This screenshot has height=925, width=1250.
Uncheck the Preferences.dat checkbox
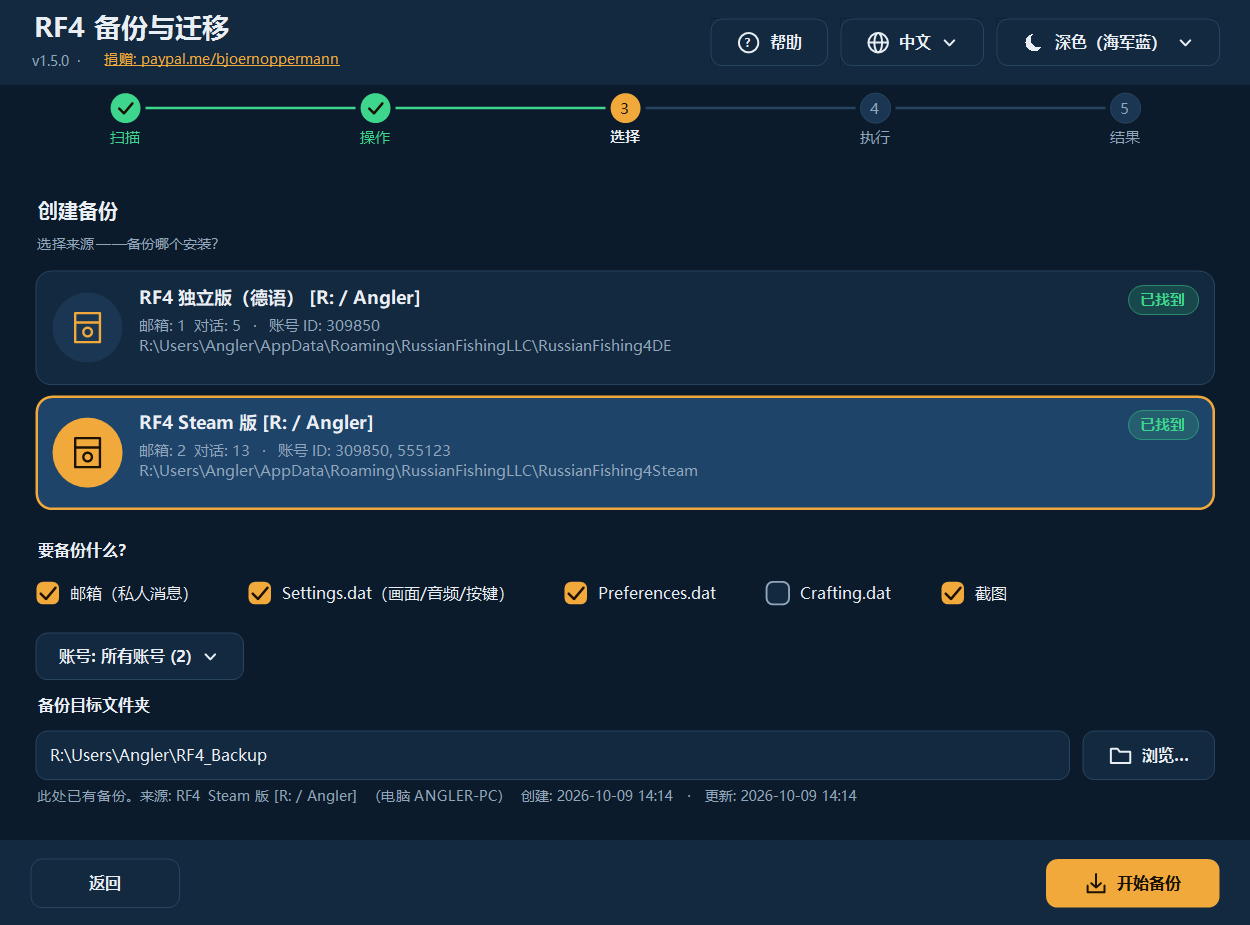click(576, 593)
